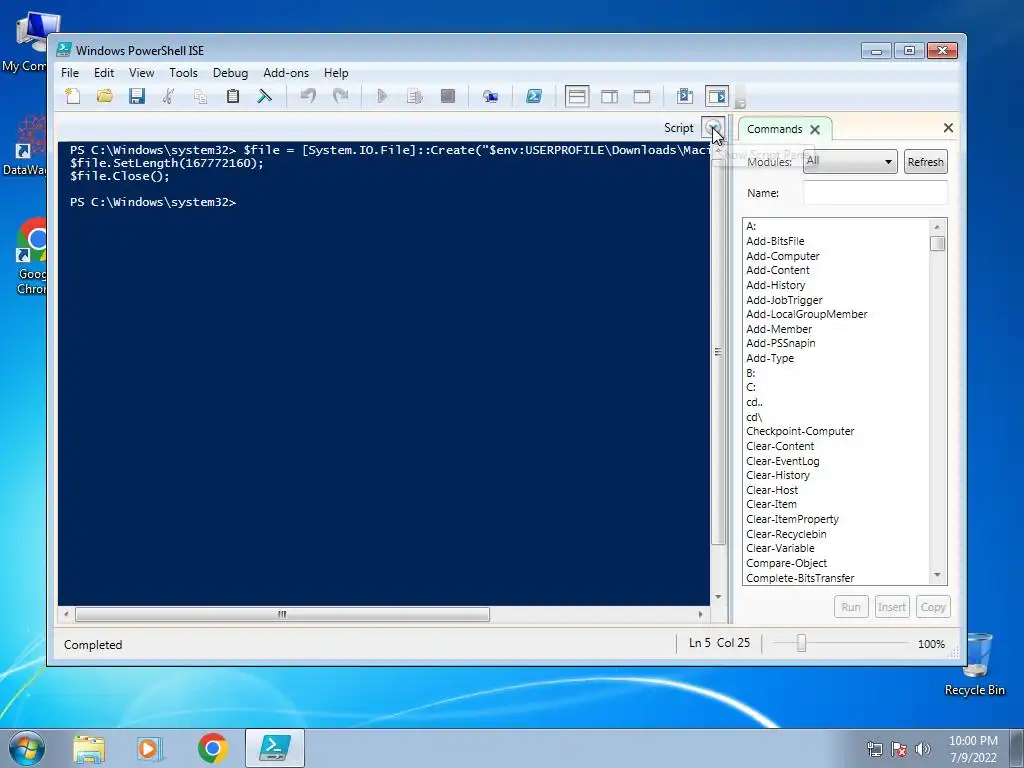The width and height of the screenshot is (1024, 768).
Task: Select Add-Member command
Action: point(779,329)
